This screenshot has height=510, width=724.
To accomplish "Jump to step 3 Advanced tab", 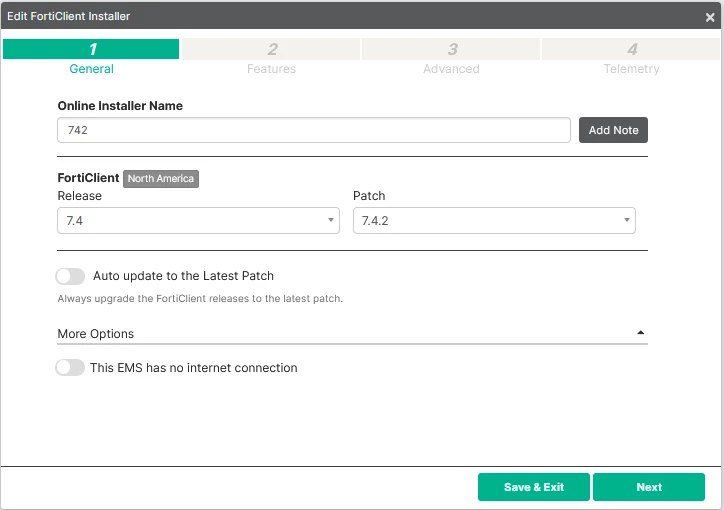I will coord(451,57).
